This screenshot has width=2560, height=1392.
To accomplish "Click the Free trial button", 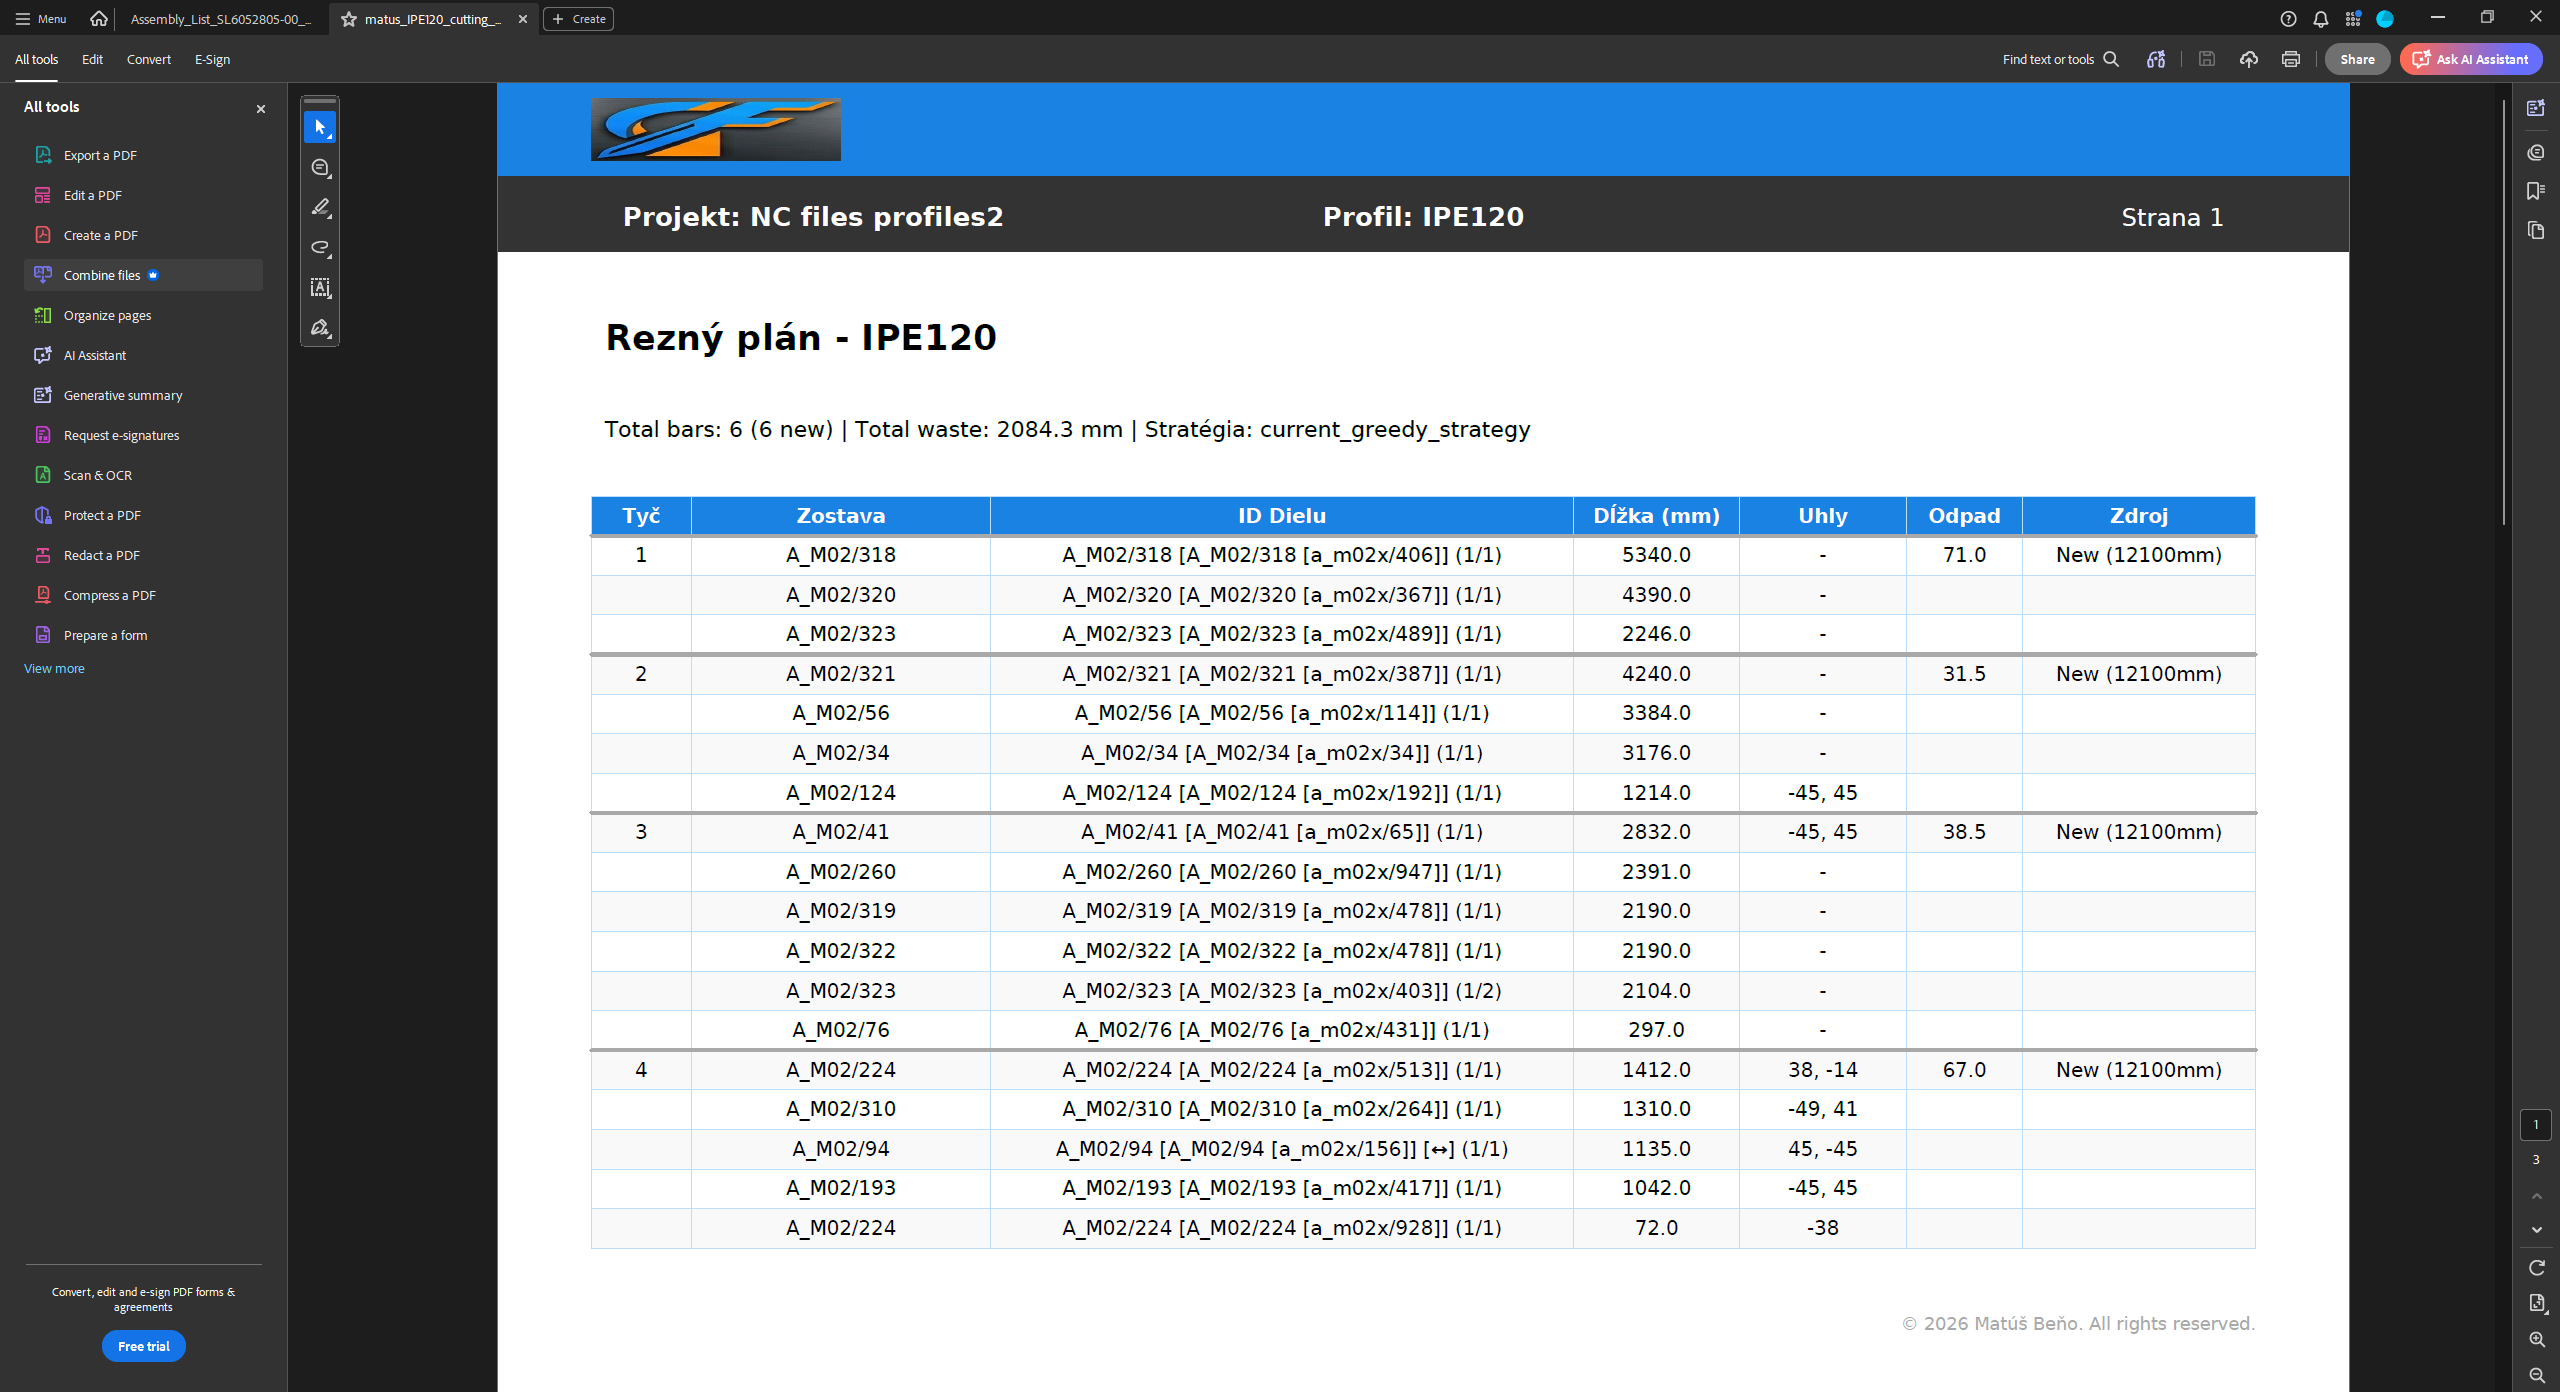I will pyautogui.click(x=143, y=1346).
